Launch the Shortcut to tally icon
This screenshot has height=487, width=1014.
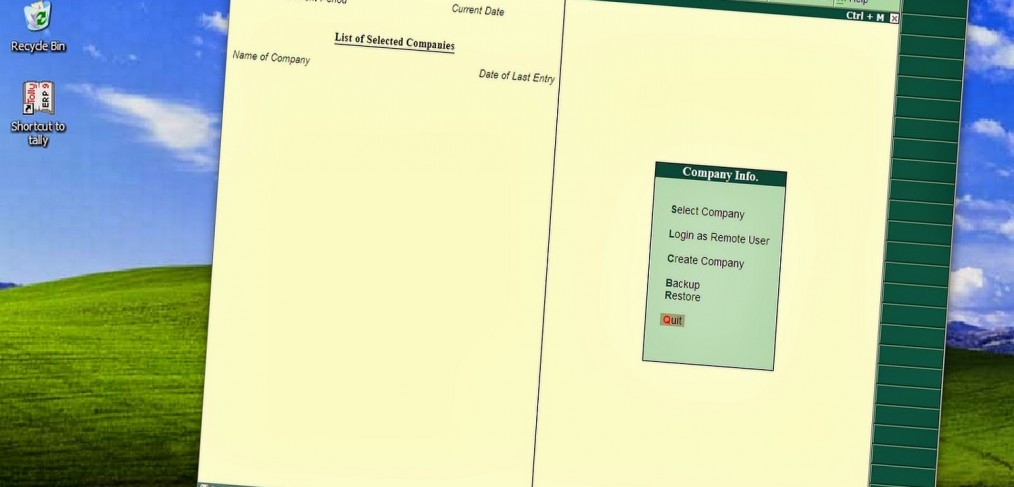(x=38, y=114)
